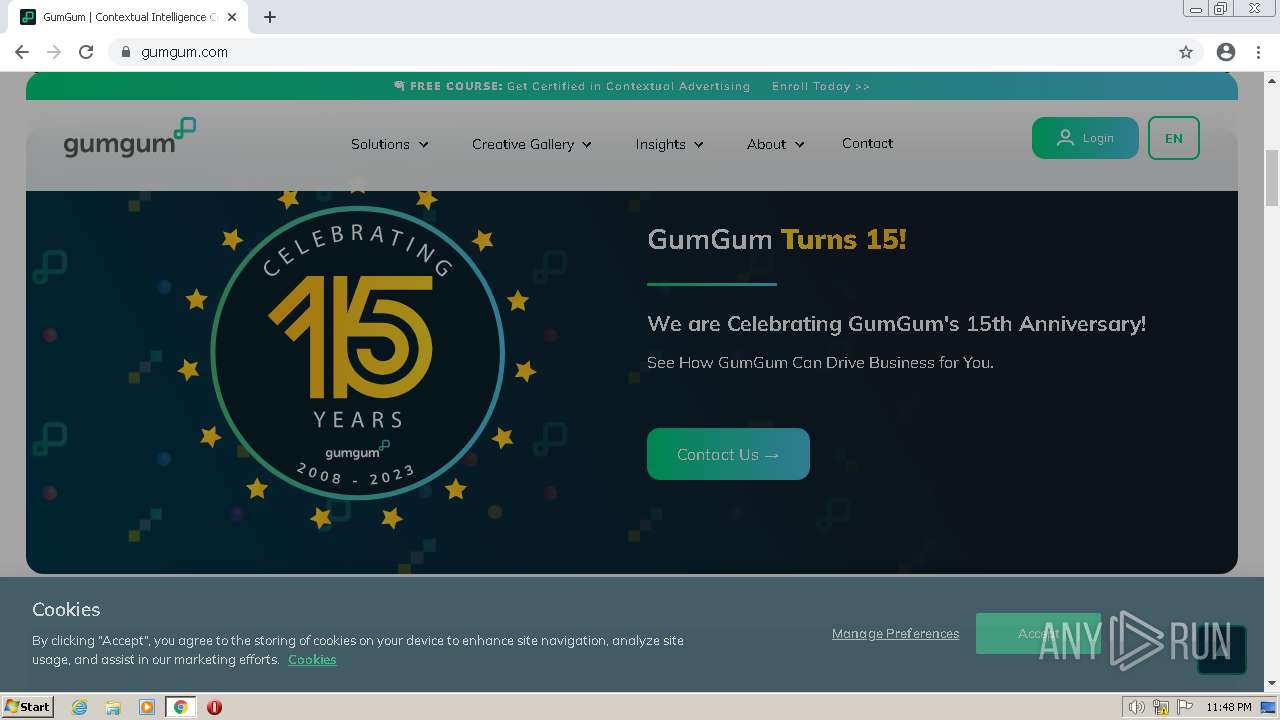Open Manage Preferences for cookies
Image resolution: width=1280 pixels, height=720 pixels.
[x=895, y=633]
